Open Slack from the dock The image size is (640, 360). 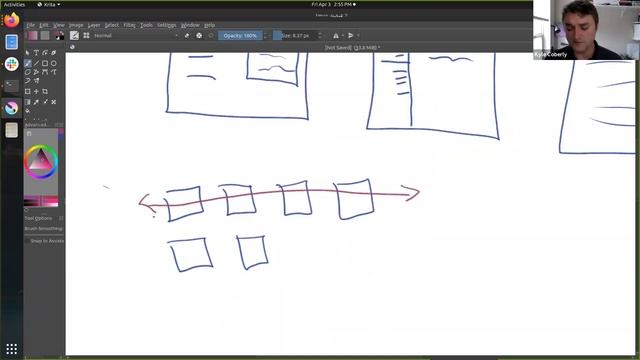[11, 64]
